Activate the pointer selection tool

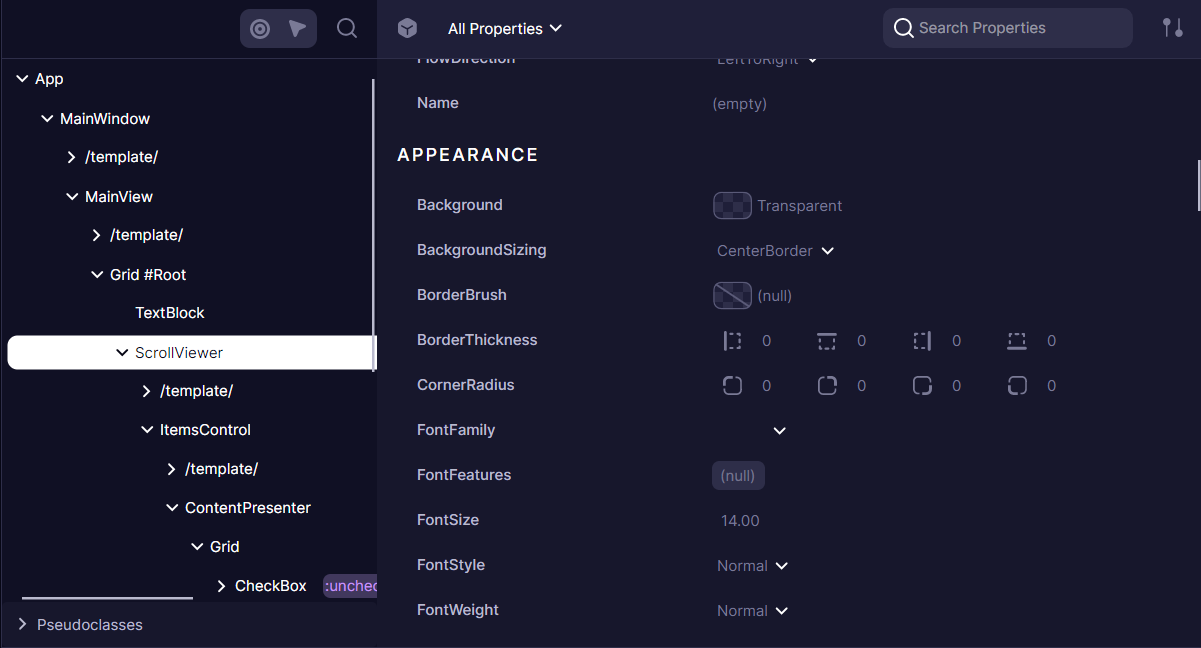point(296,28)
